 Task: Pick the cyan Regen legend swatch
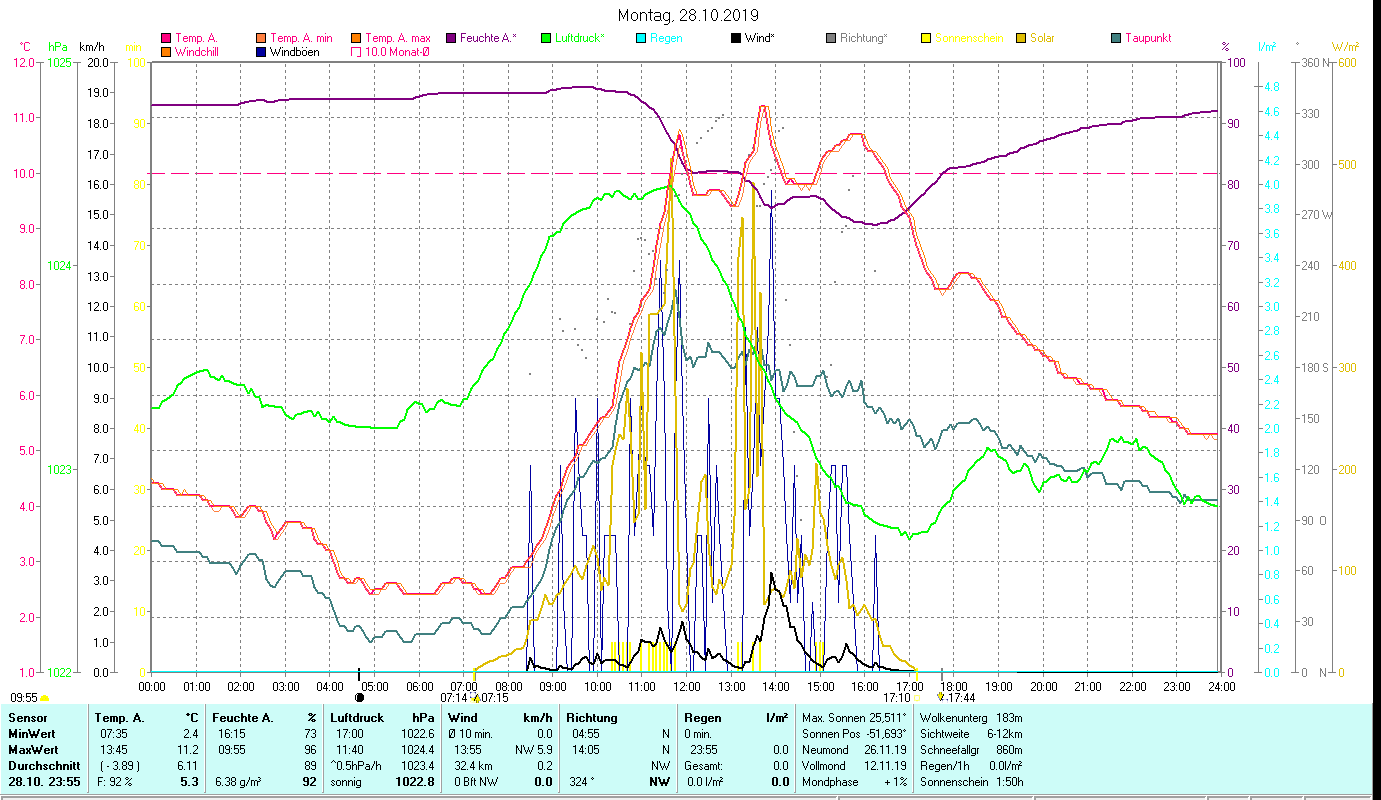click(641, 38)
